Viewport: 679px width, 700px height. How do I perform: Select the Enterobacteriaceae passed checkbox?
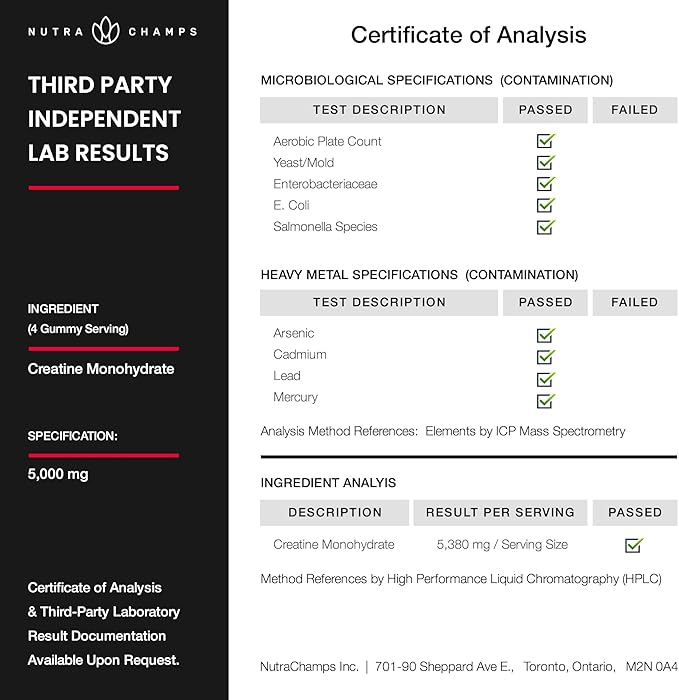(545, 184)
